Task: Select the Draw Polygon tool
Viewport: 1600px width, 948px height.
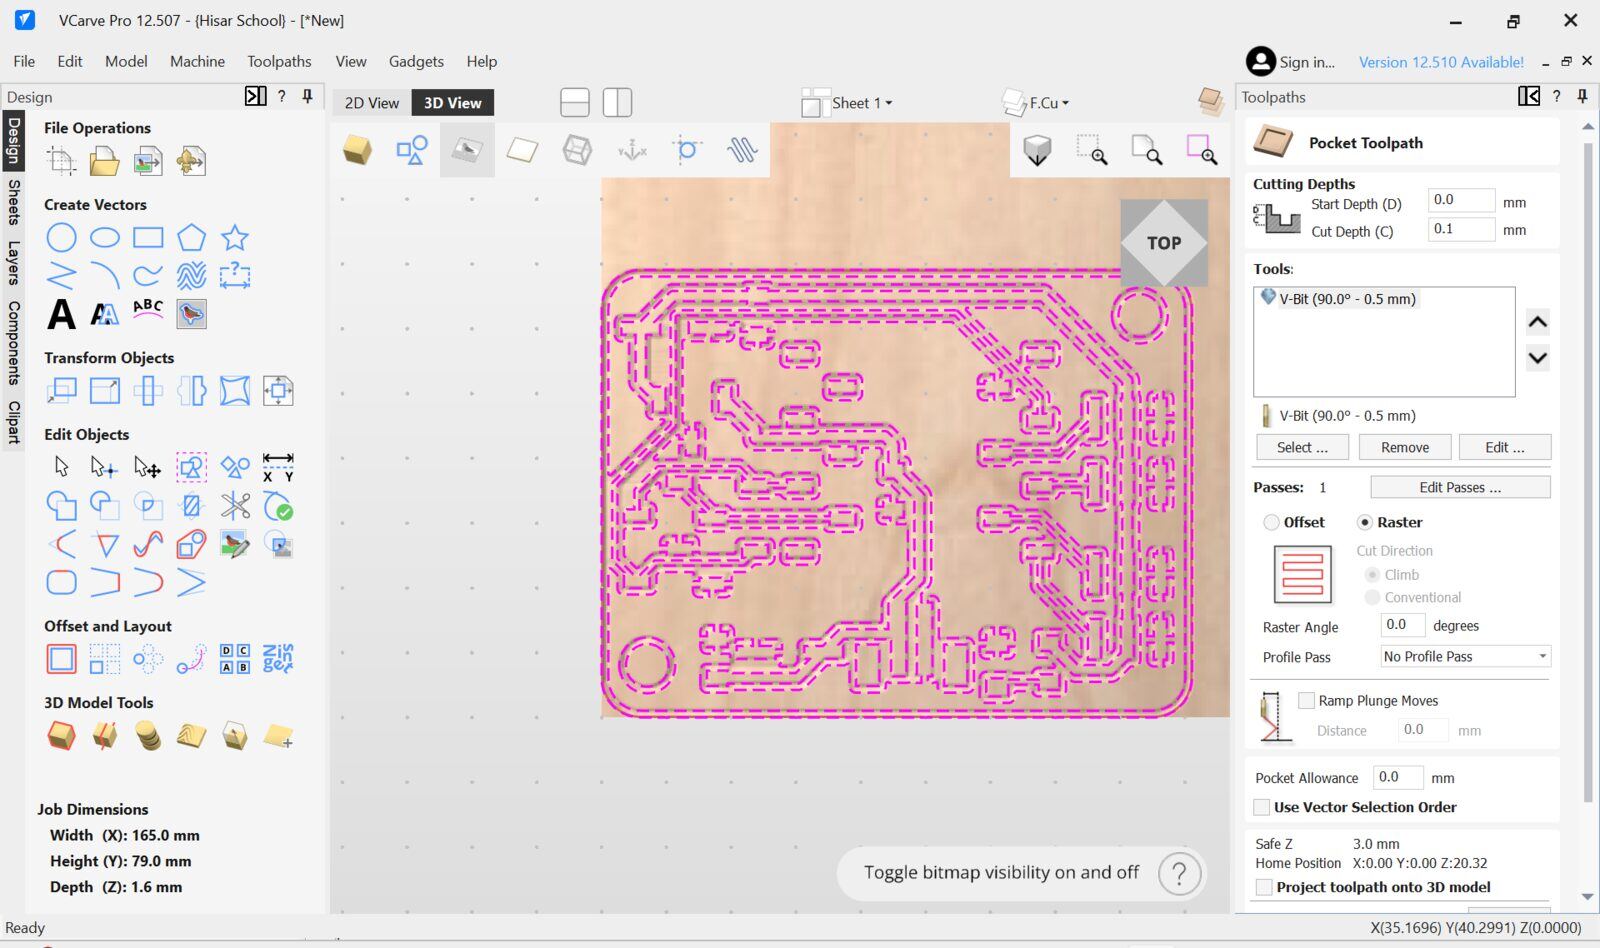Action: (191, 238)
